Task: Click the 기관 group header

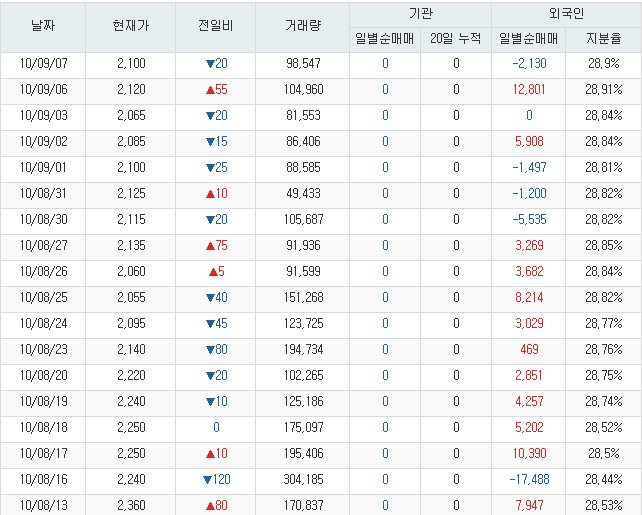Action: click(x=420, y=14)
